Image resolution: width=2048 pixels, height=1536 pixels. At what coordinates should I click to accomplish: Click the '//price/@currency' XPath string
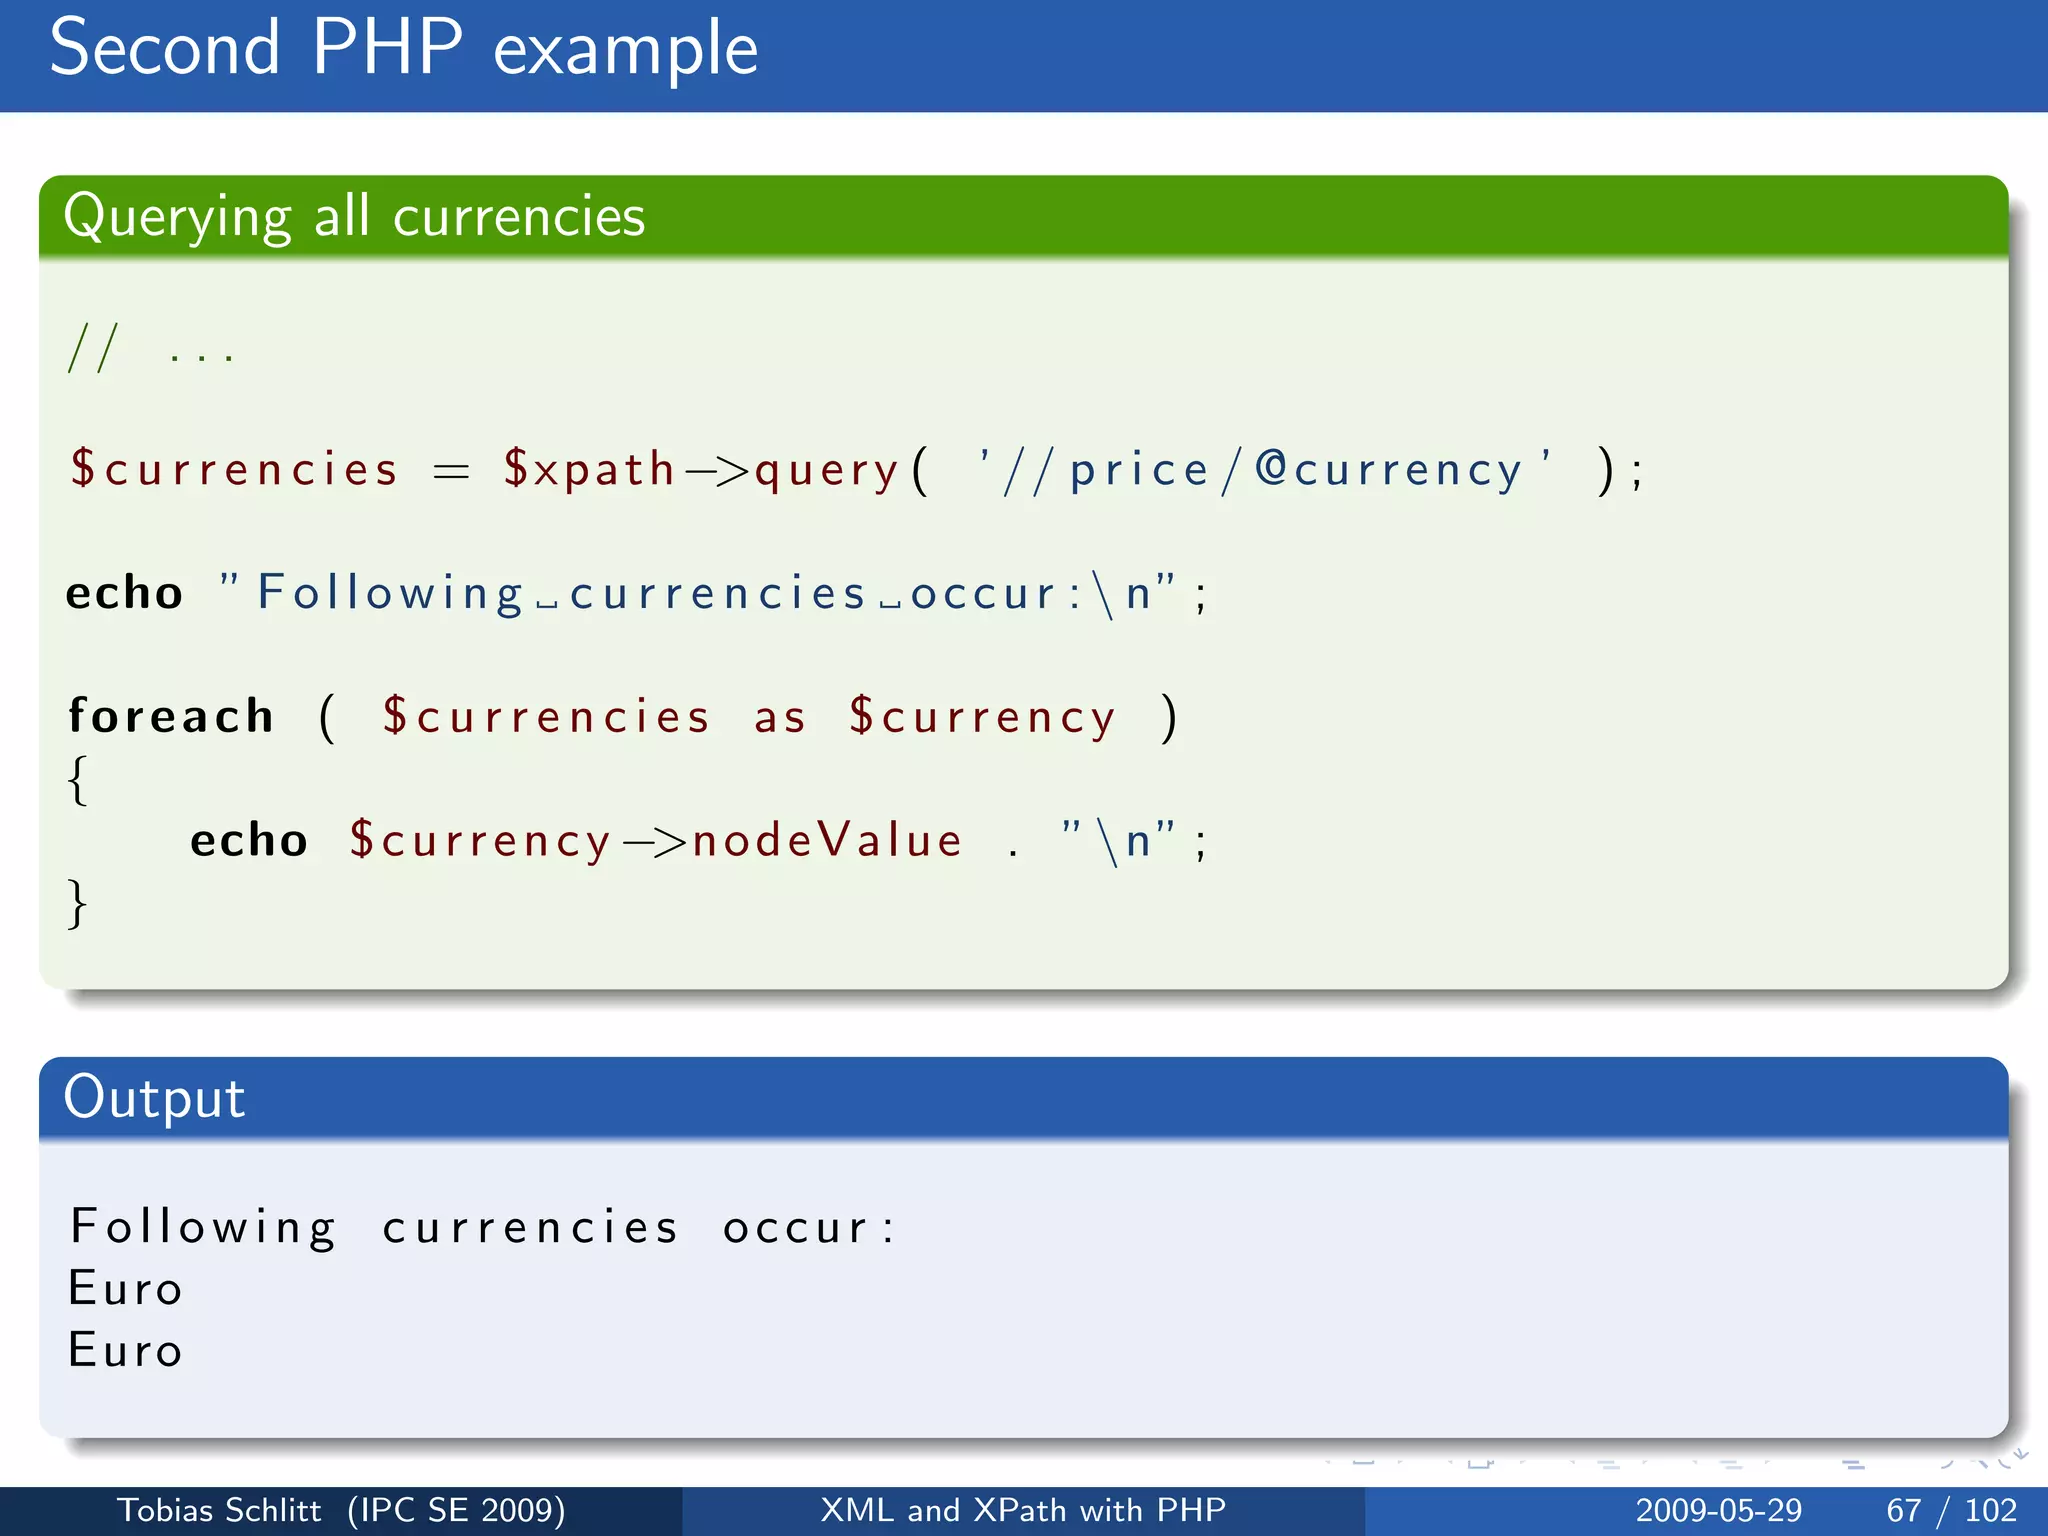pos(1265,470)
